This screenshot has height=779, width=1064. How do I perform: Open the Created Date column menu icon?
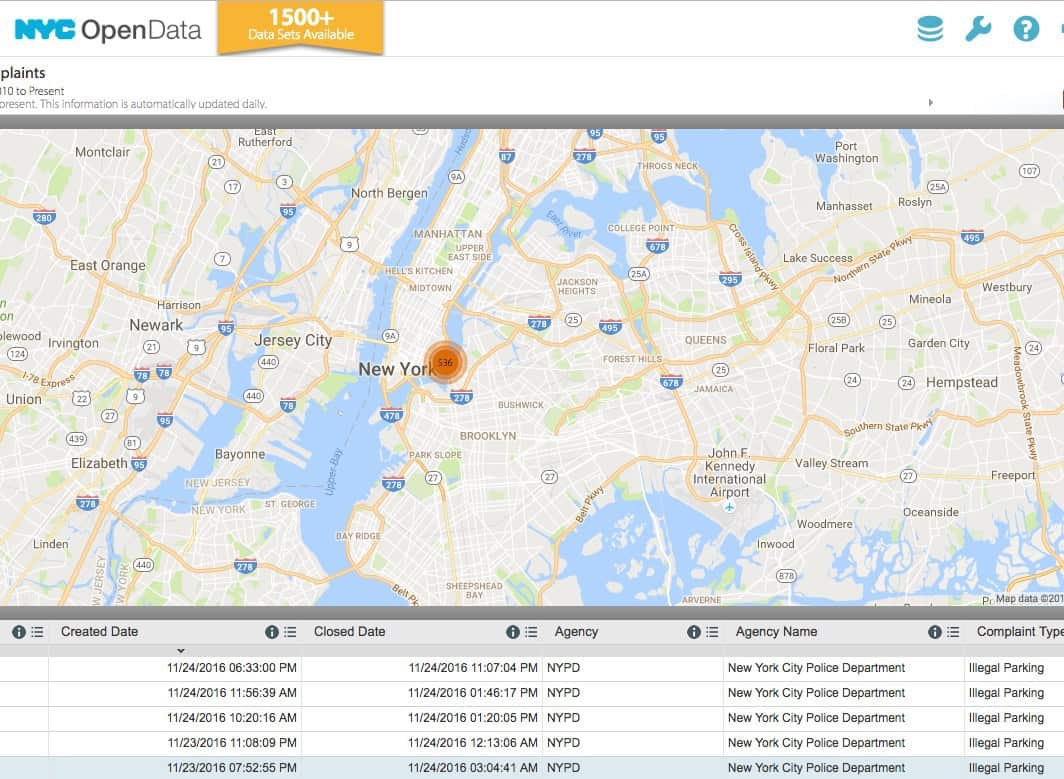pos(290,632)
